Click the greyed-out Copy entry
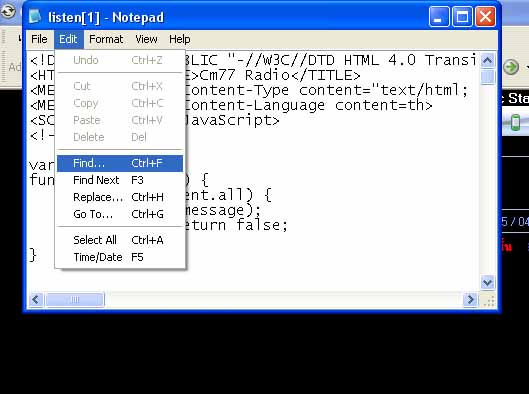The image size is (529, 394). [x=120, y=103]
